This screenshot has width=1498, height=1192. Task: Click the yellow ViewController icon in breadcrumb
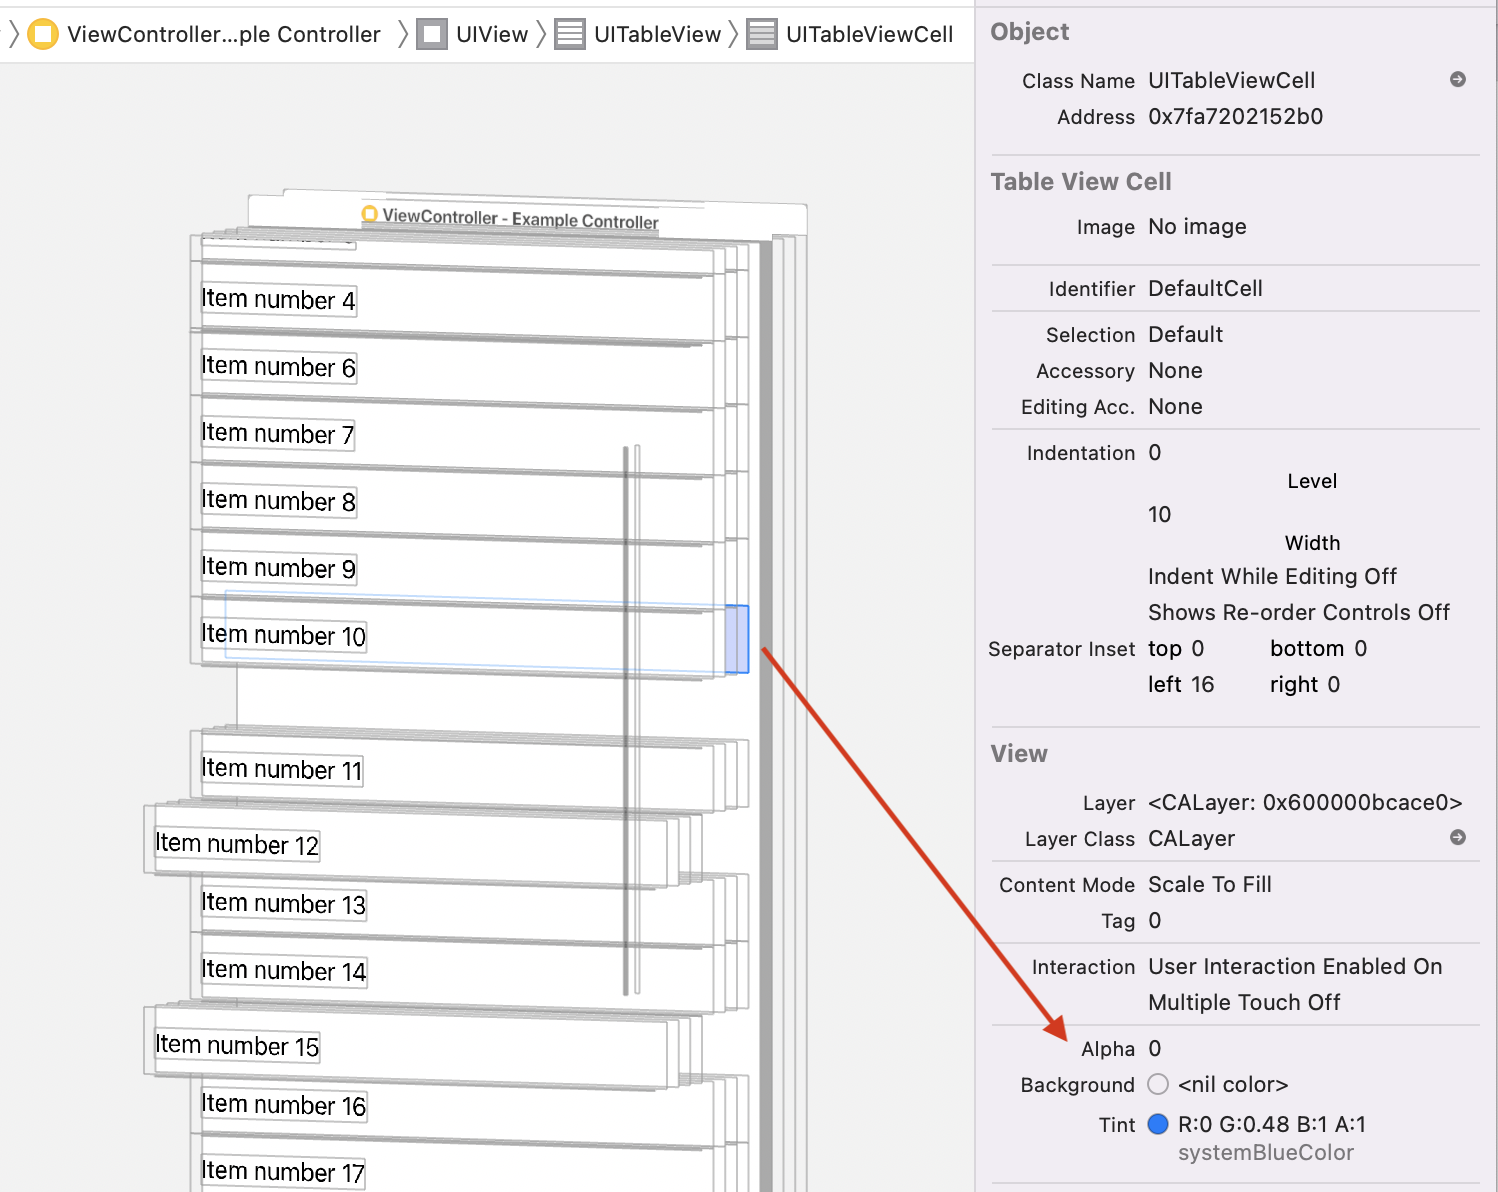43,34
